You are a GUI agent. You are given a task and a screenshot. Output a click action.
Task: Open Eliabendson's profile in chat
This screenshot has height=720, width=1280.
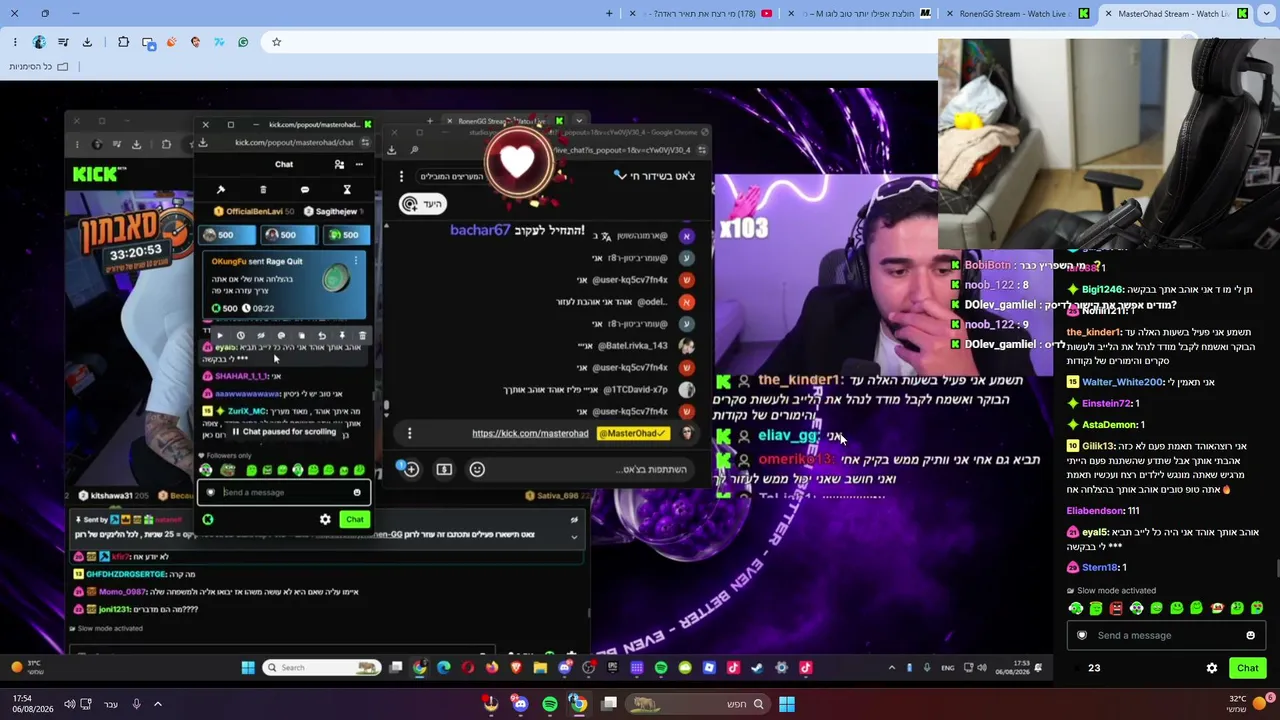pos(1095,511)
